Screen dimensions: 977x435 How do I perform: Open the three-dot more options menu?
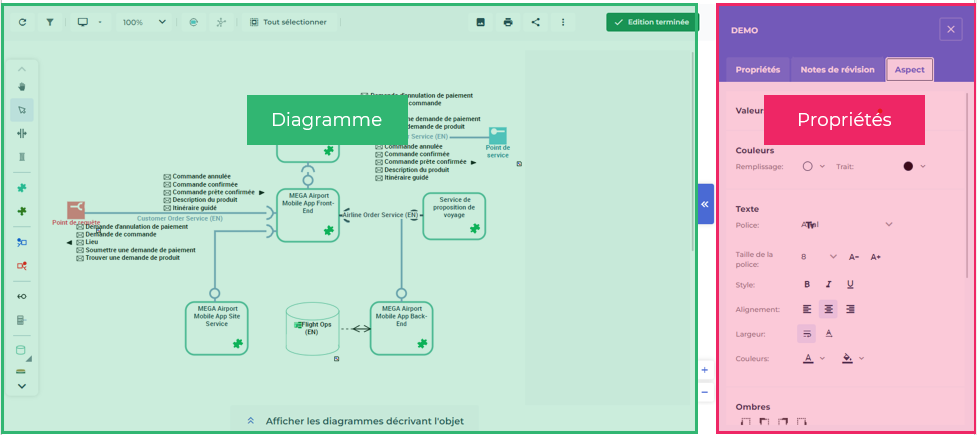pyautogui.click(x=563, y=22)
